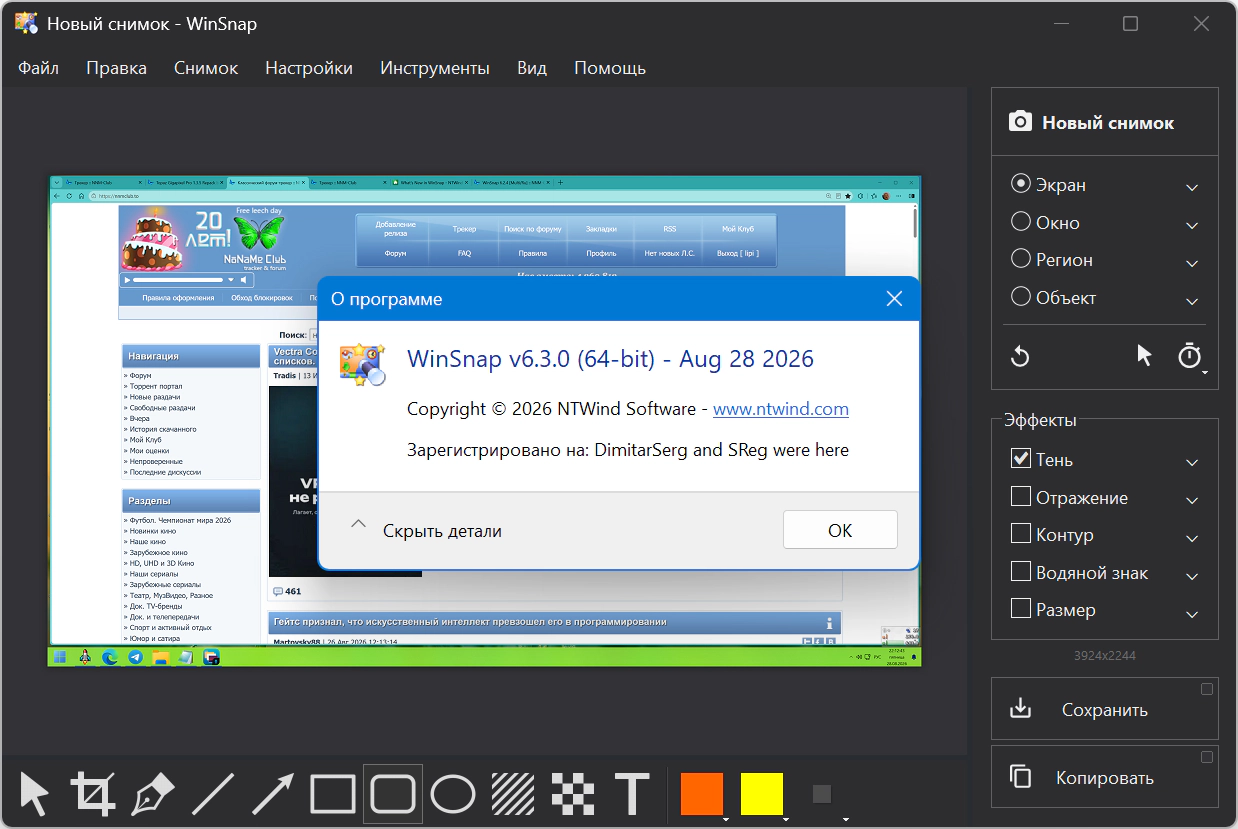Select the straight Line tool
Image resolution: width=1238 pixels, height=829 pixels.
212,794
